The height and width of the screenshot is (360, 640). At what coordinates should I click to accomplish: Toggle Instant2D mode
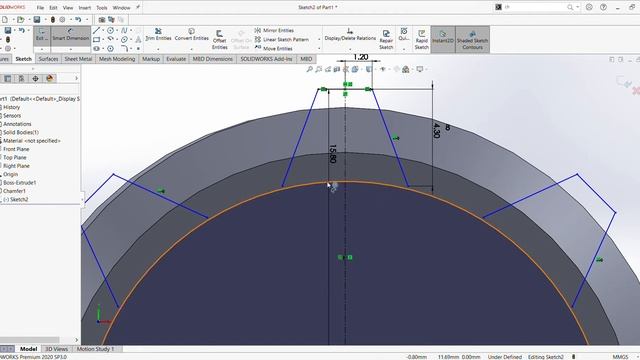[443, 39]
